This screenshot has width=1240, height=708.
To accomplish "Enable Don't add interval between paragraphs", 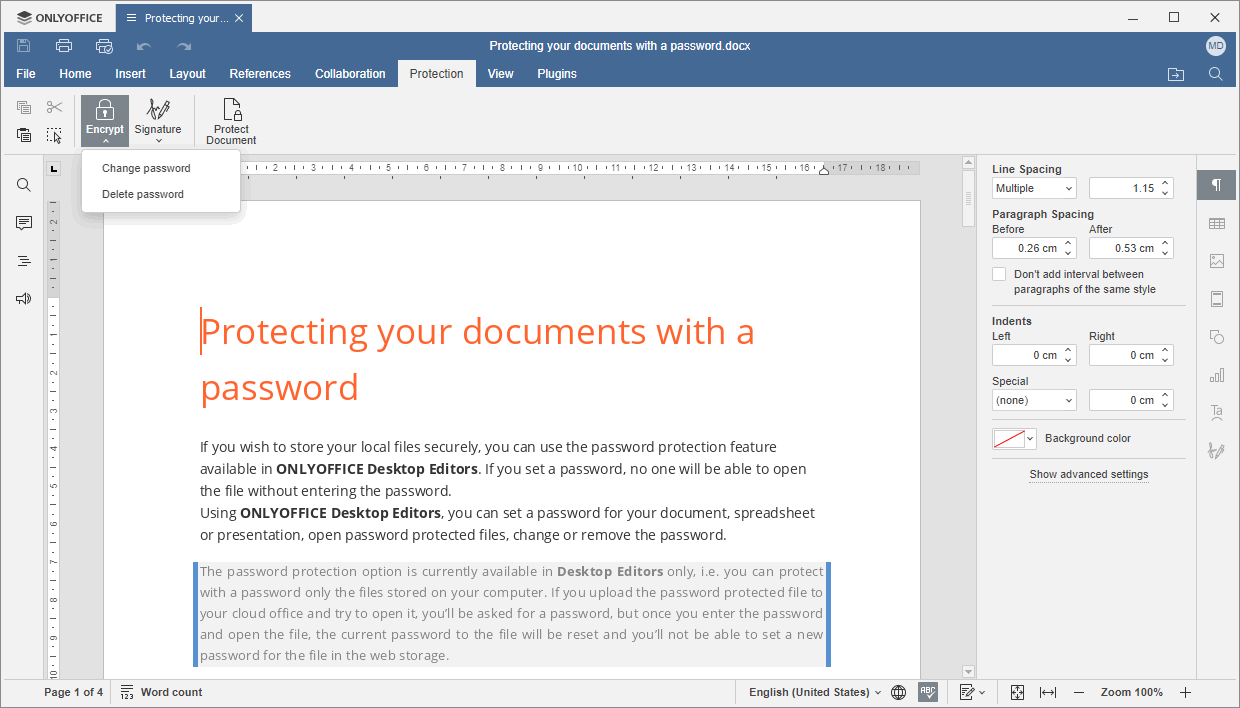I will pos(998,273).
